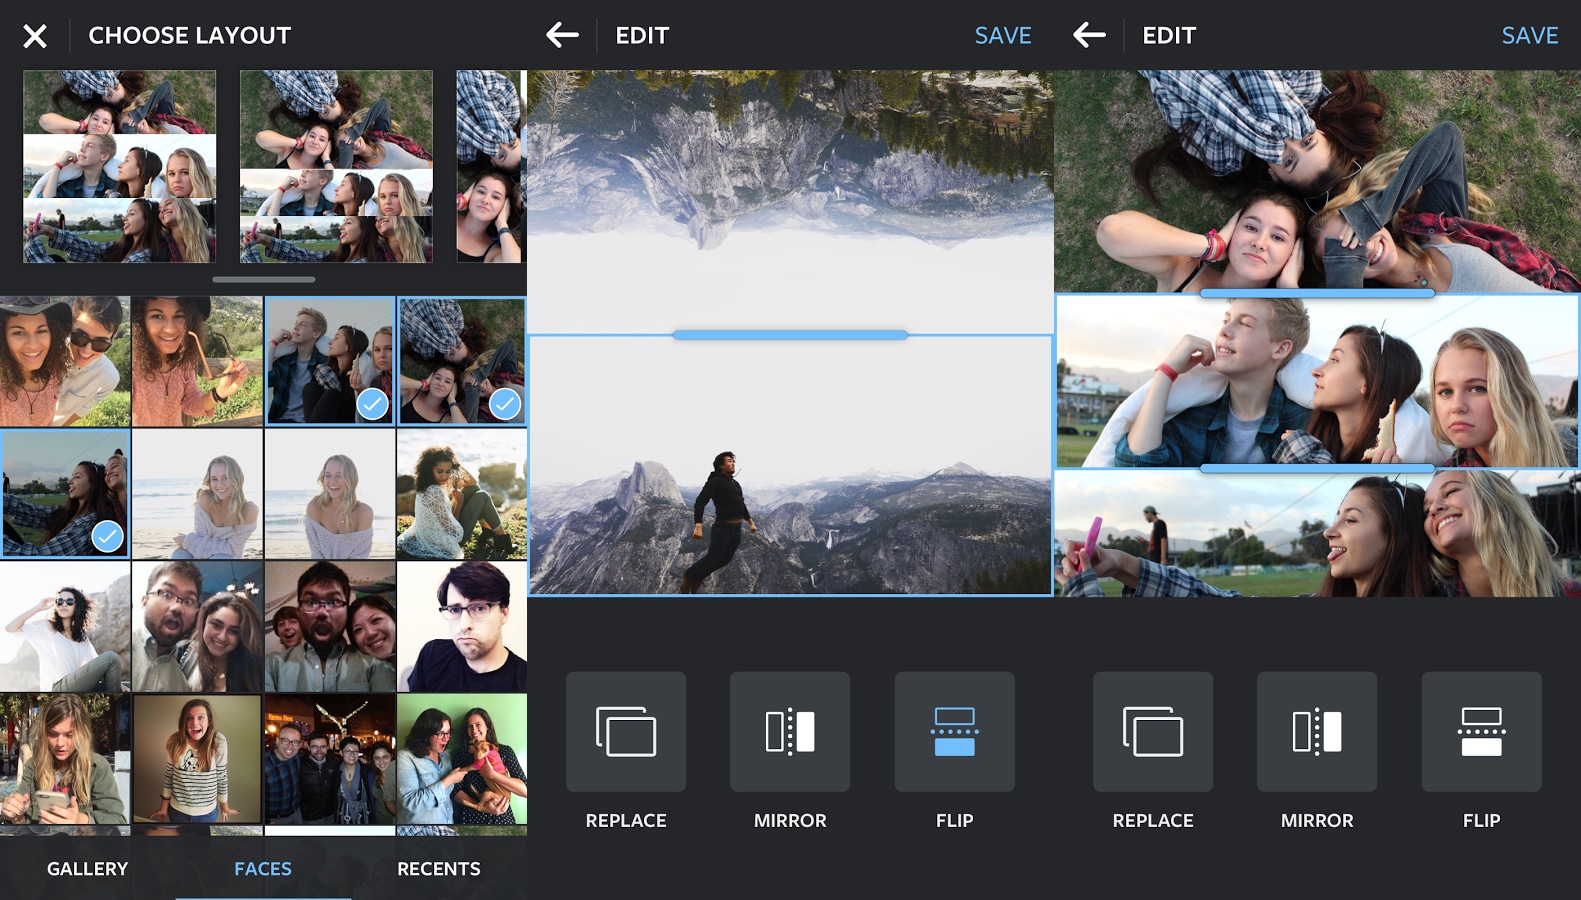Viewport: 1581px width, 900px height.
Task: Open the Recents tab
Action: point(439,869)
